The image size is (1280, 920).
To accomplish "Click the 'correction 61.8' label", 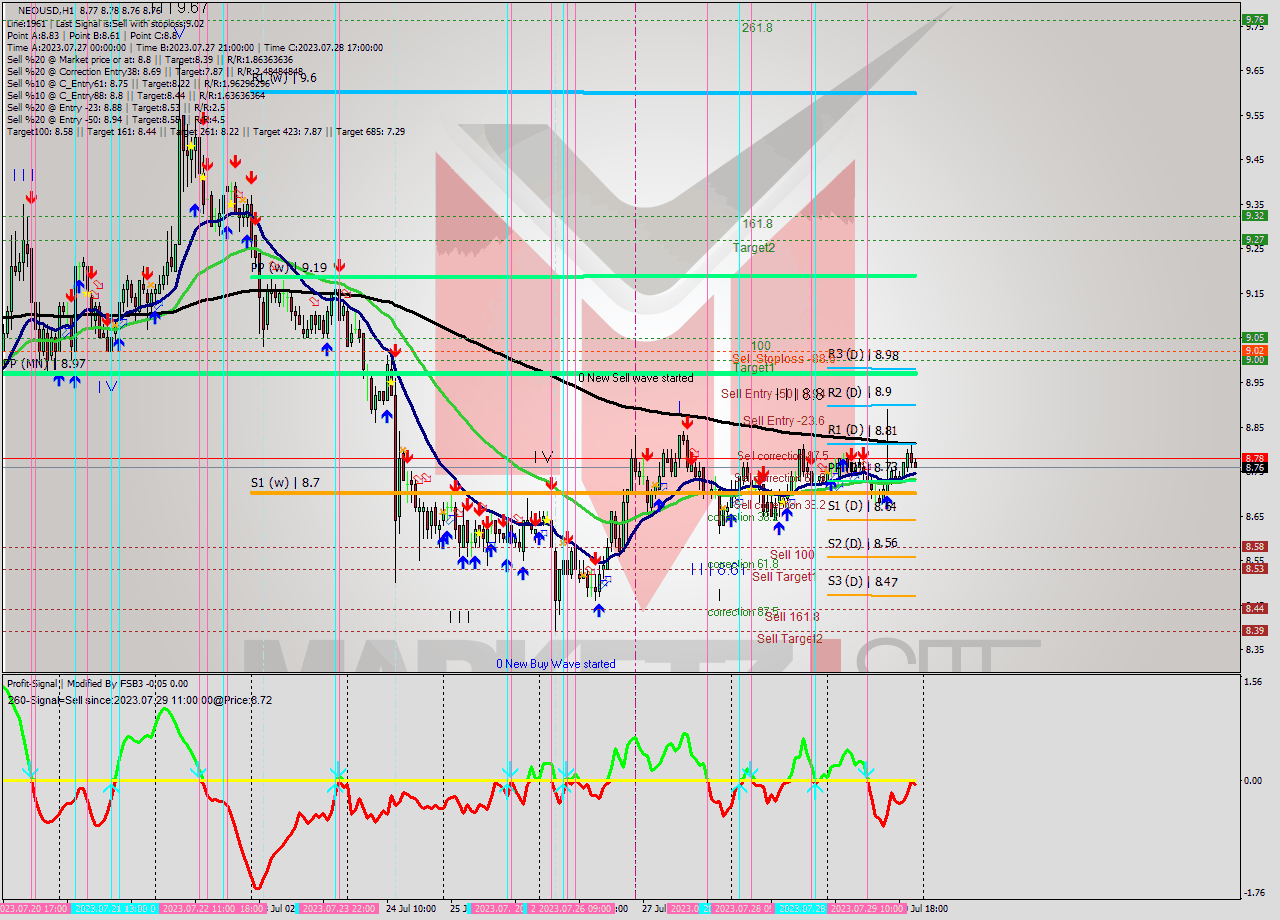I will pos(743,565).
